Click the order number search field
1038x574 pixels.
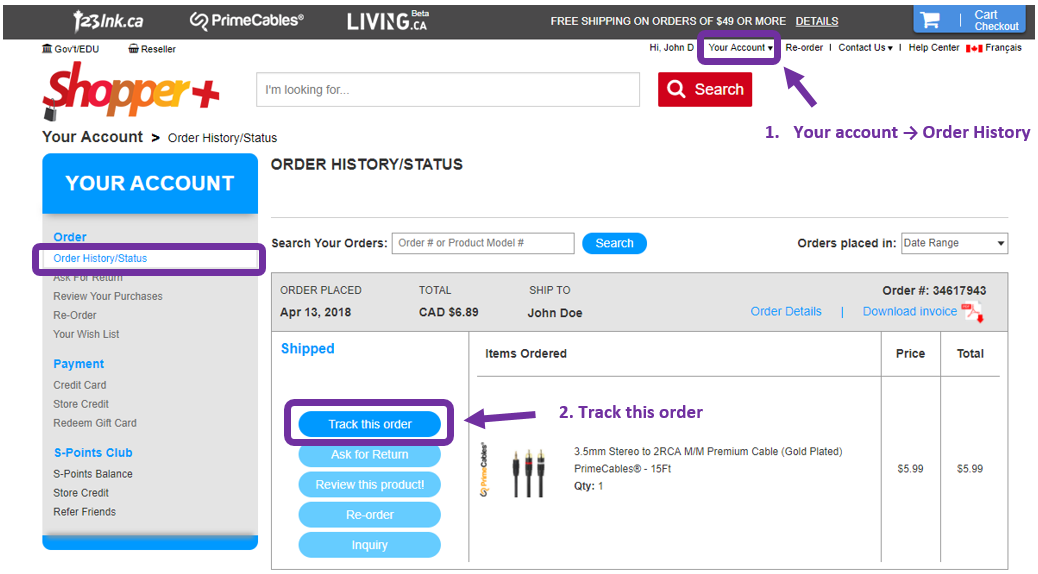(x=483, y=243)
